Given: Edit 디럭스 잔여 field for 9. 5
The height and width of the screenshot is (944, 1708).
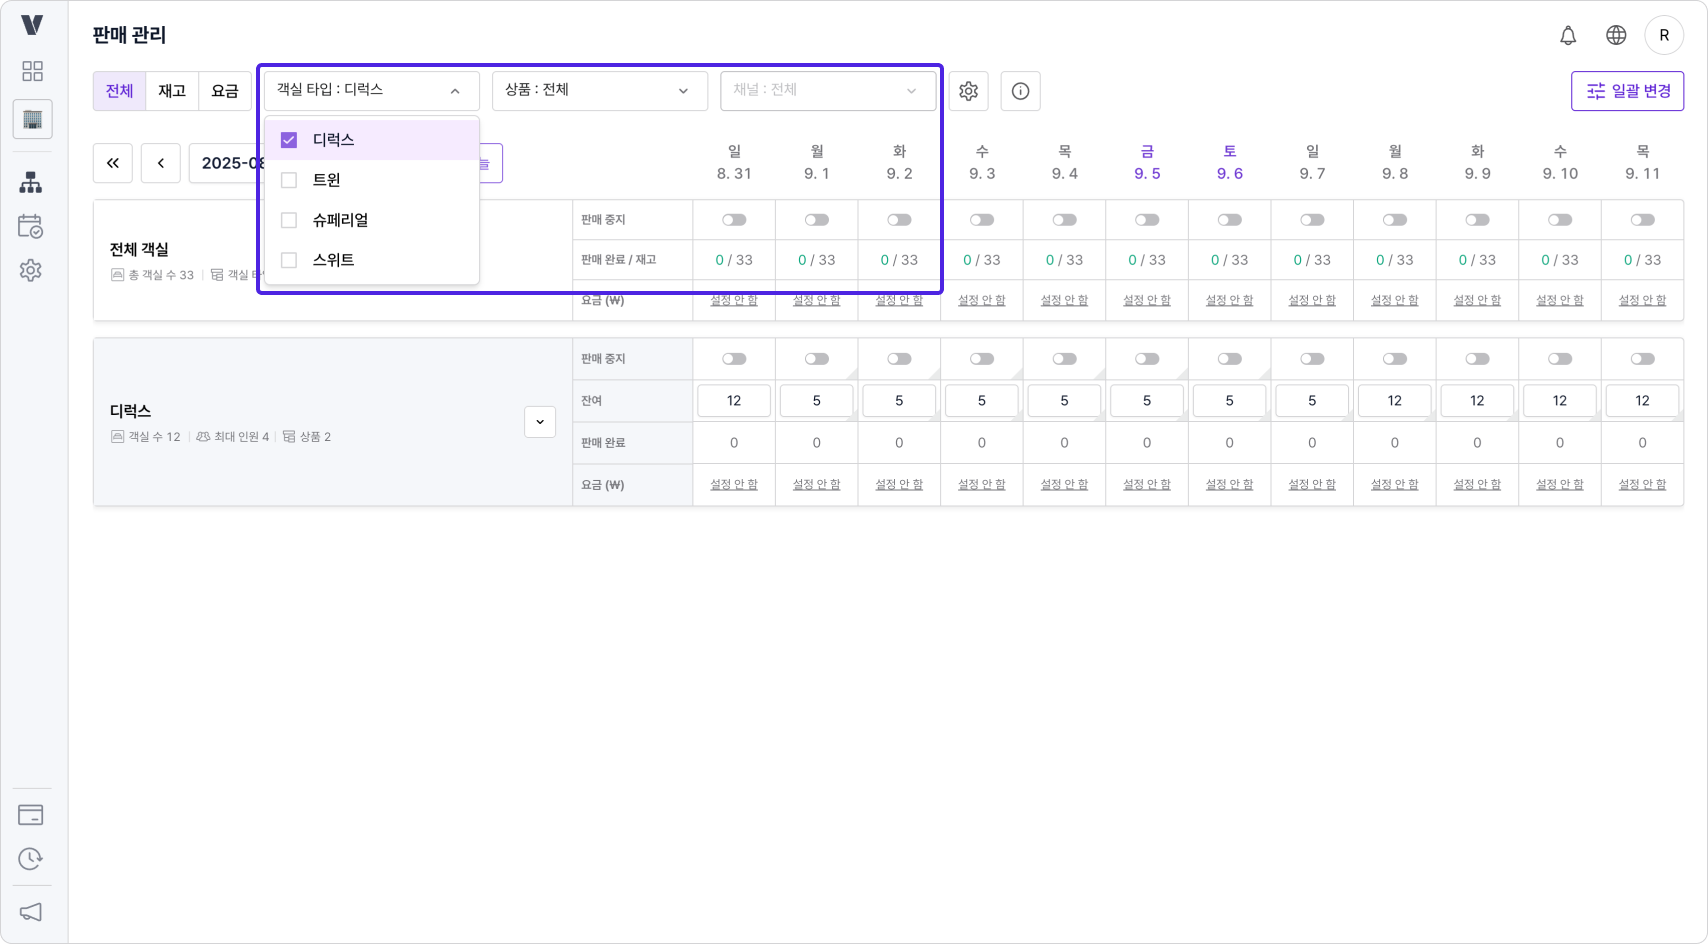Looking at the screenshot, I should point(1147,401).
